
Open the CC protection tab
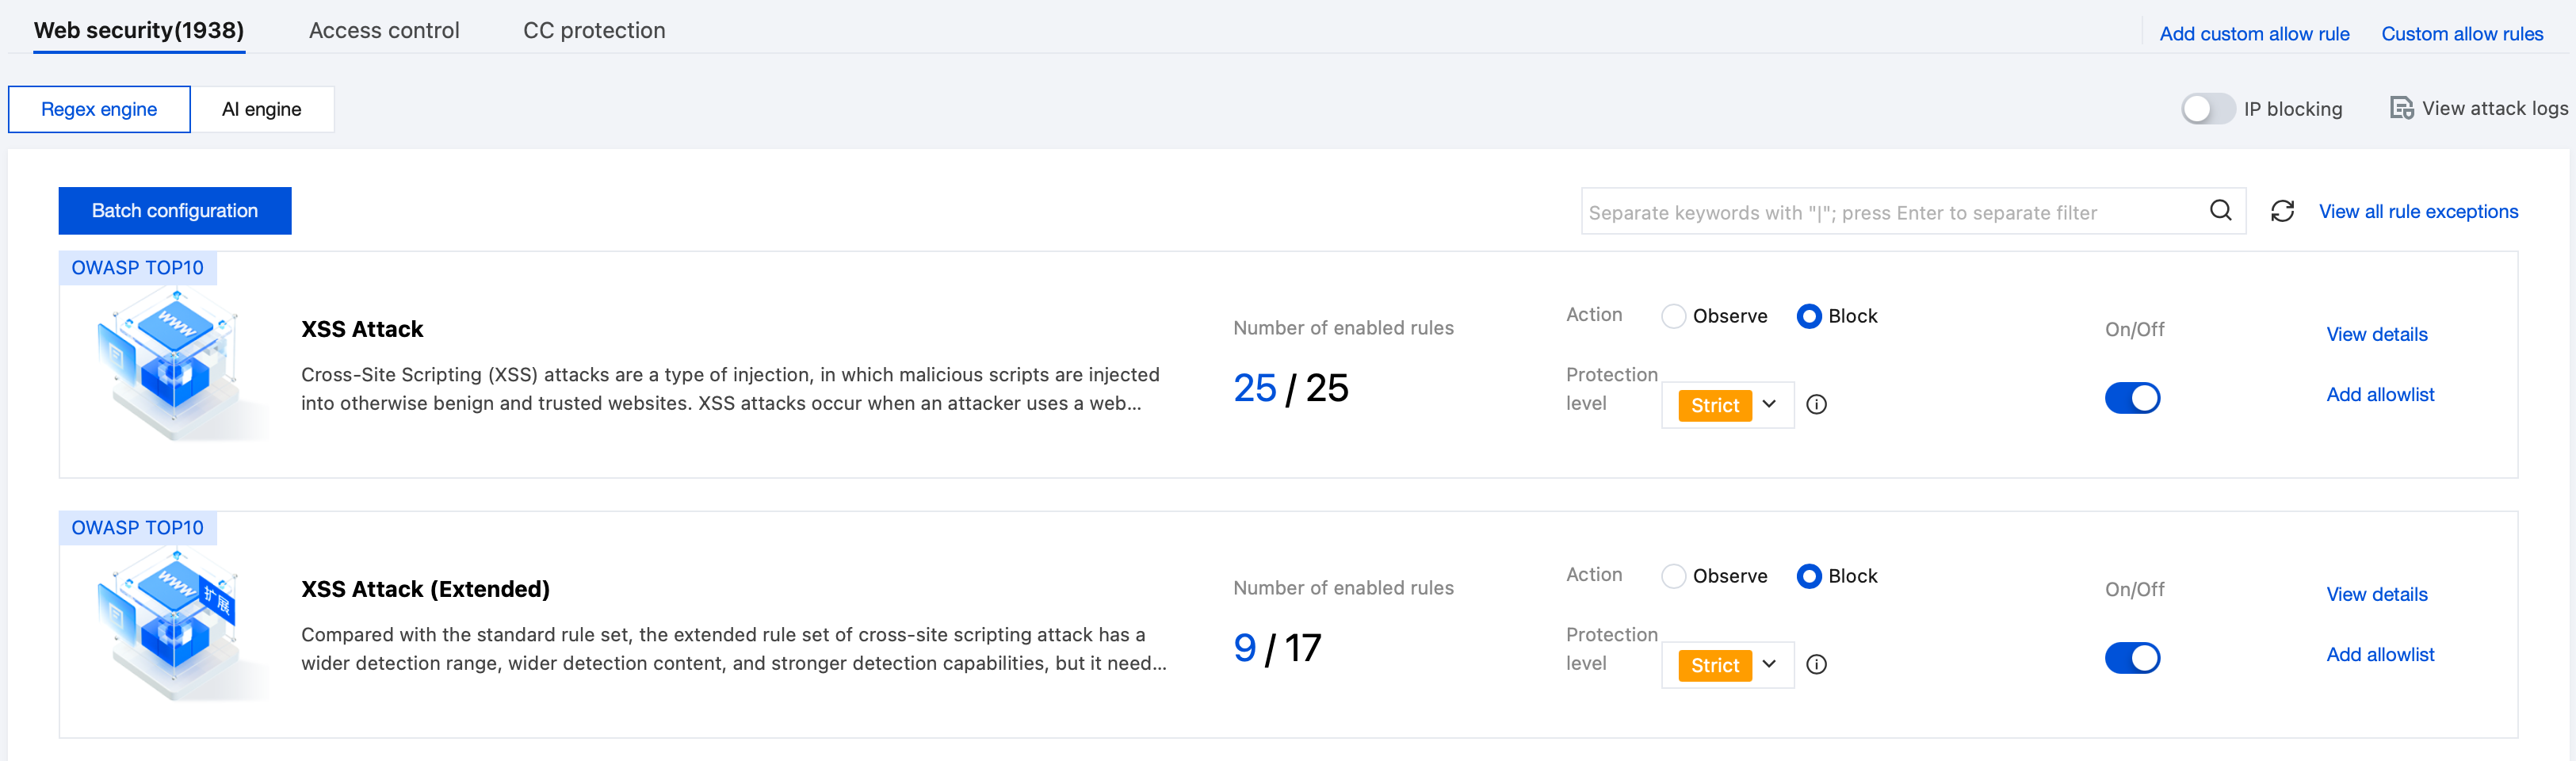(x=594, y=31)
